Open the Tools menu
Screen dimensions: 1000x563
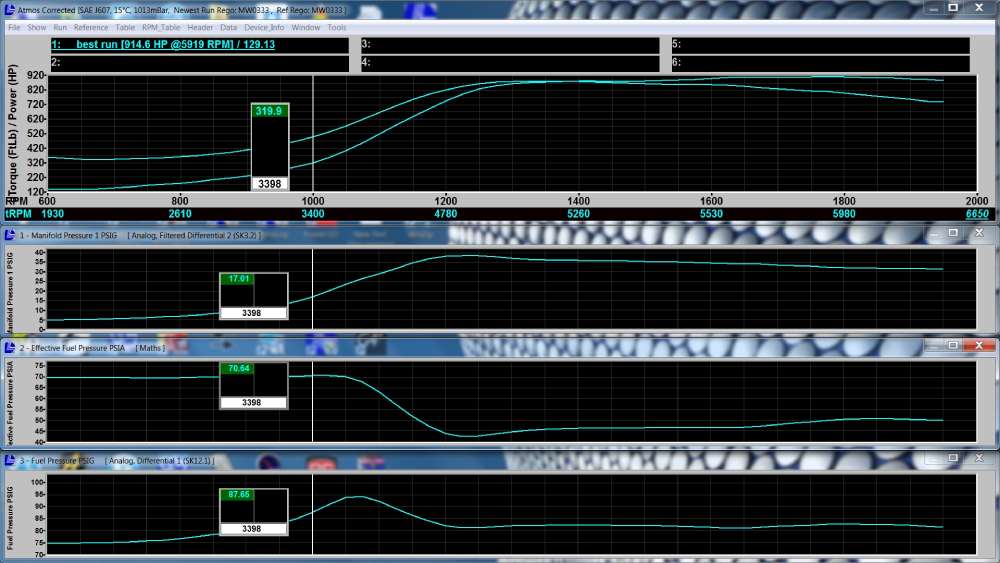[x=337, y=27]
